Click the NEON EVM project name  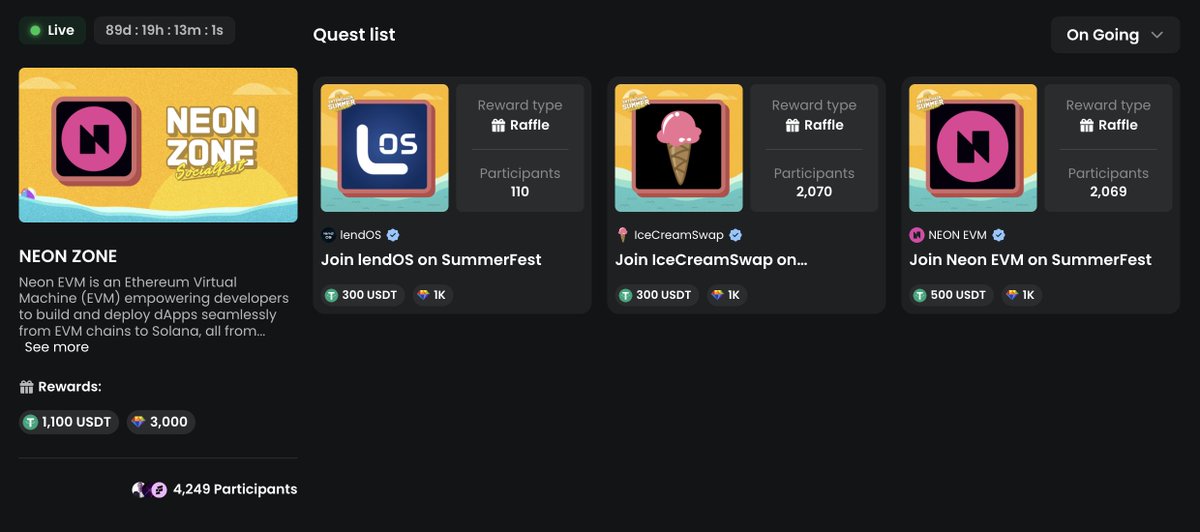tap(958, 235)
